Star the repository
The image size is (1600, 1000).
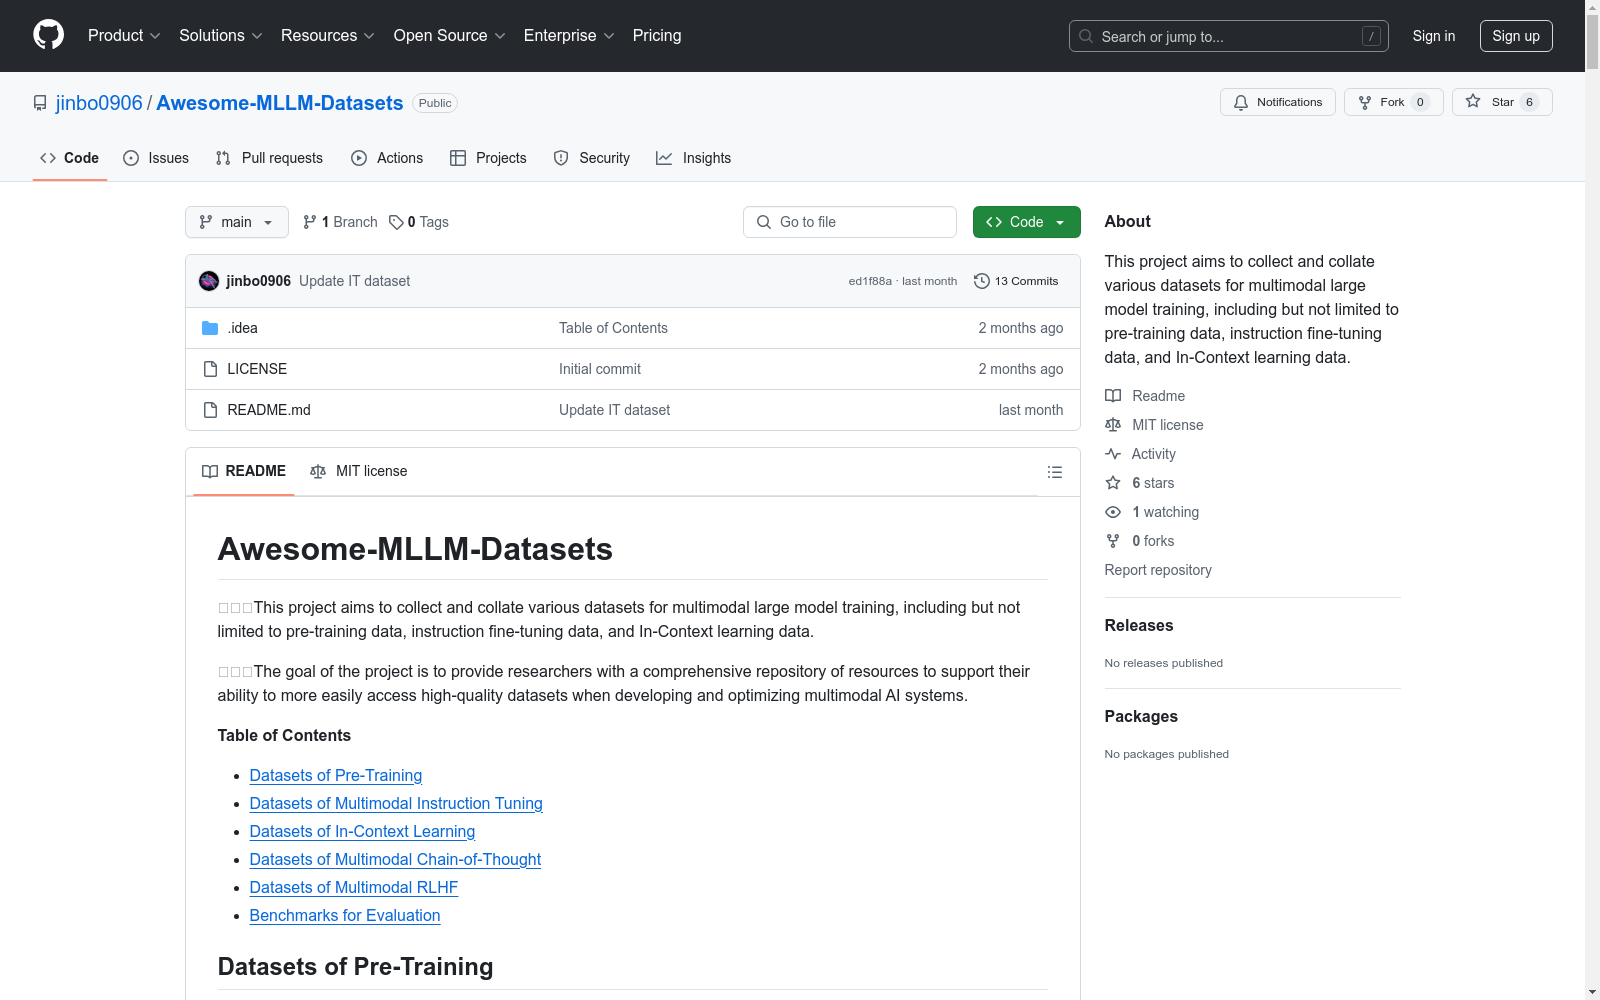pos(1501,102)
